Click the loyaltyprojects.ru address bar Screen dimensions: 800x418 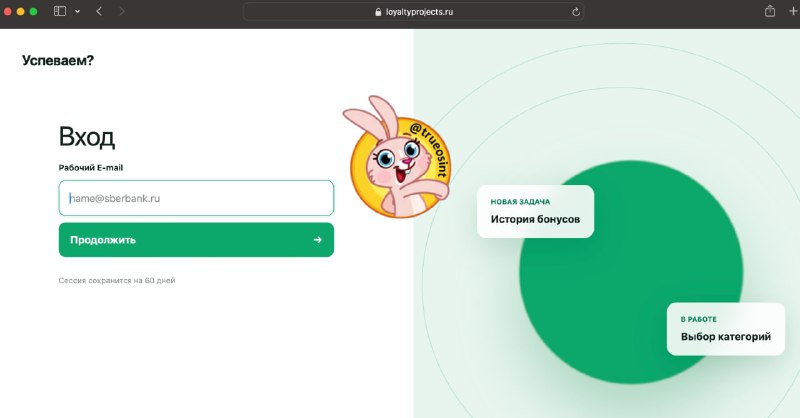(x=413, y=12)
